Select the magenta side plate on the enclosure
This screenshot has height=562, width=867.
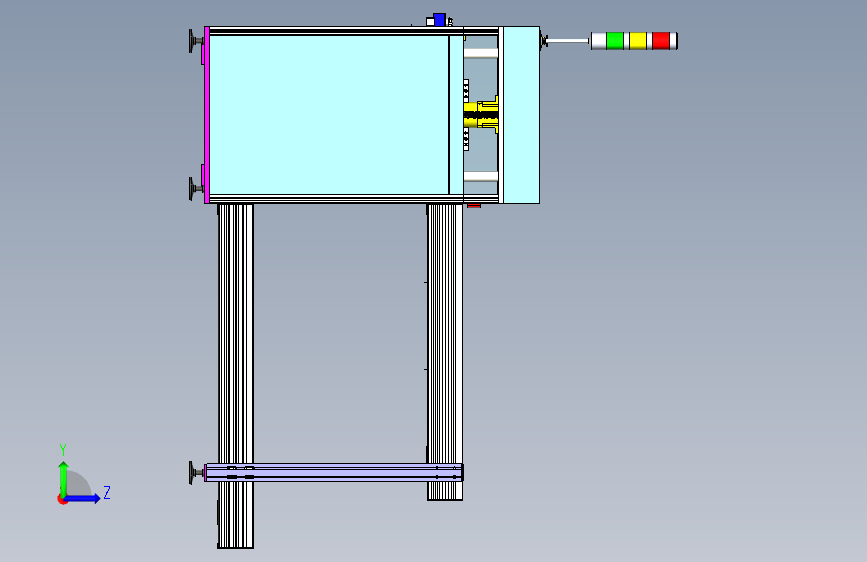pyautogui.click(x=206, y=115)
